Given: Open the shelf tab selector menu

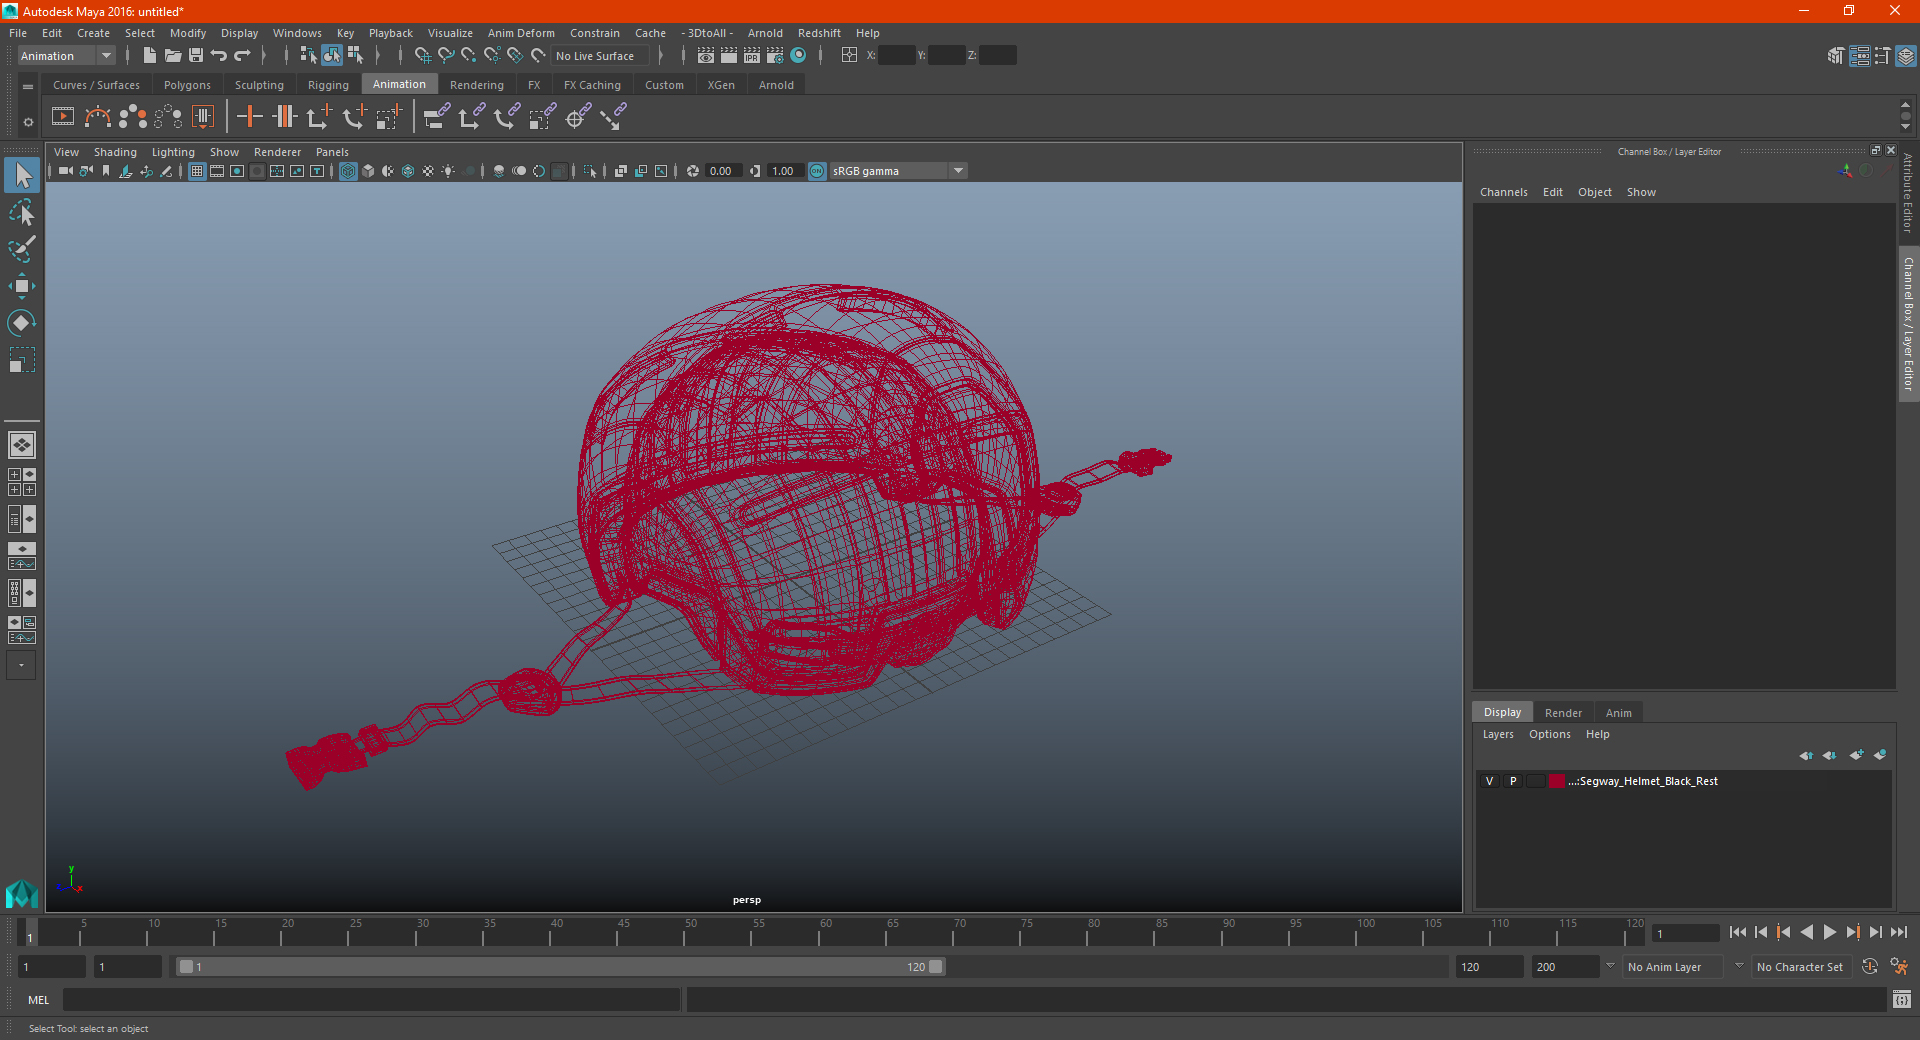Looking at the screenshot, I should pos(28,87).
